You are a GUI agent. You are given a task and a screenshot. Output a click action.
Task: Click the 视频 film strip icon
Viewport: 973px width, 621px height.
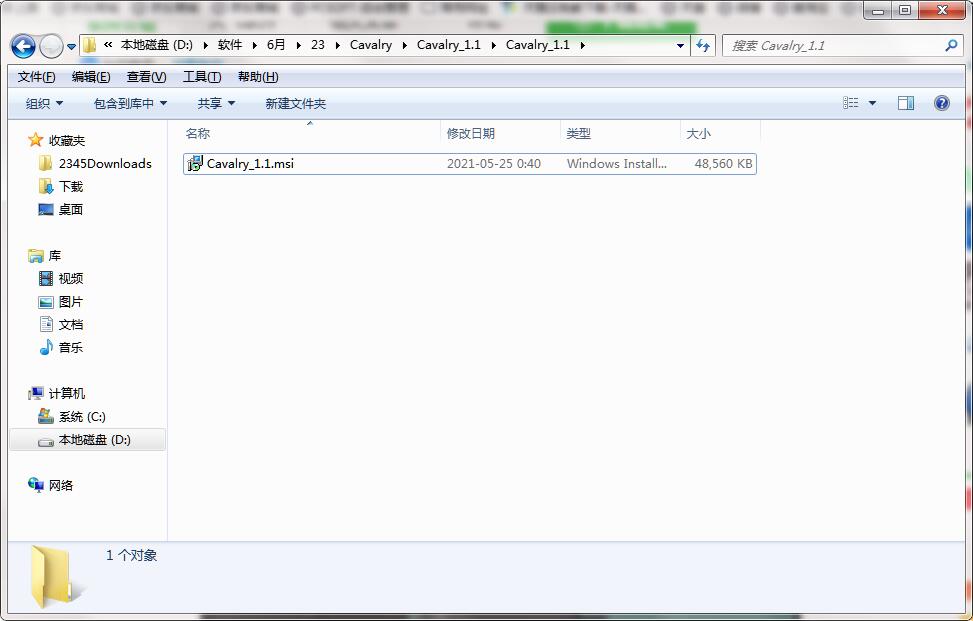pyautogui.click(x=46, y=279)
